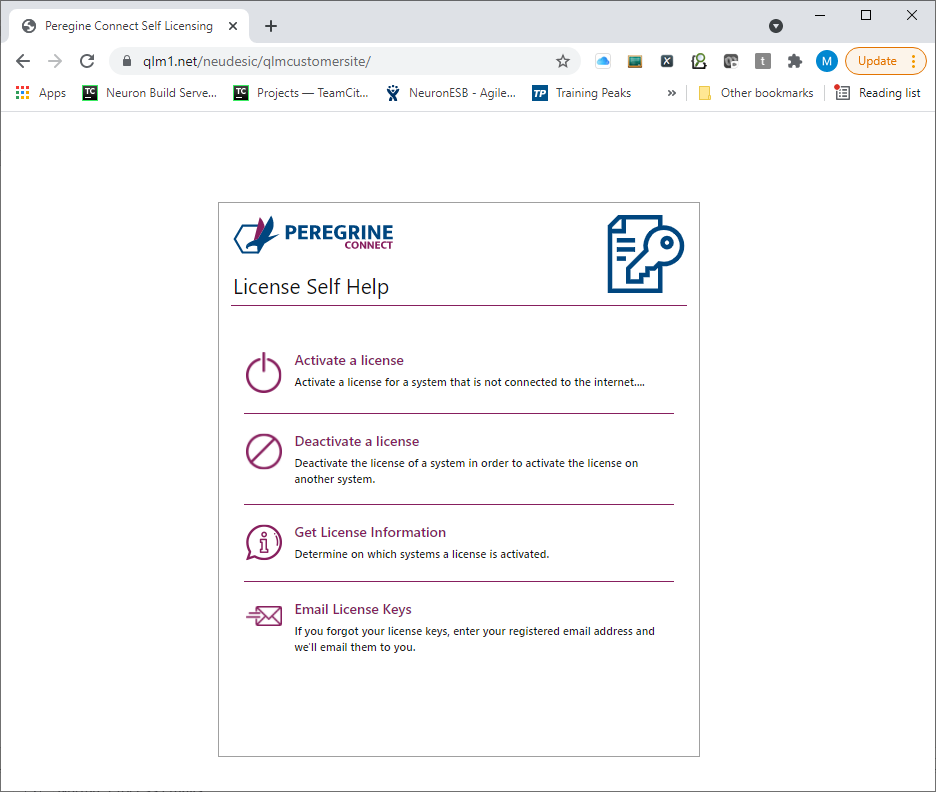Screen dimensions: 936x792
Task: Click the Peregrine Connect logo
Action: (x=313, y=235)
